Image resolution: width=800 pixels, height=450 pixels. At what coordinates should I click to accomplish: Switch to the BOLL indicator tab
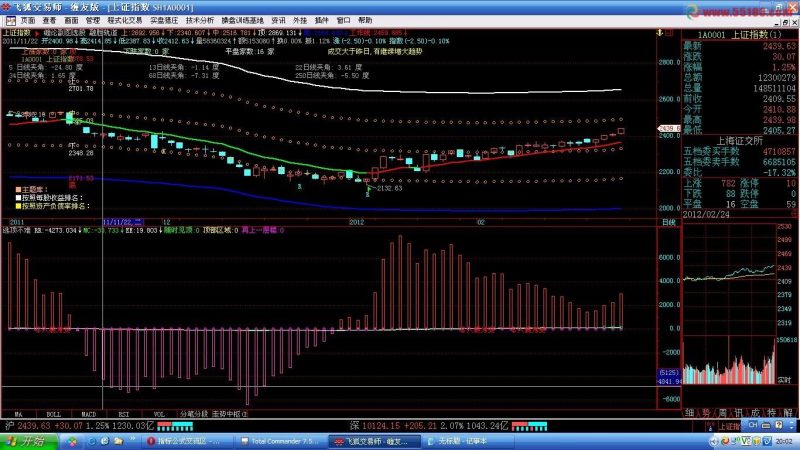pyautogui.click(x=54, y=414)
